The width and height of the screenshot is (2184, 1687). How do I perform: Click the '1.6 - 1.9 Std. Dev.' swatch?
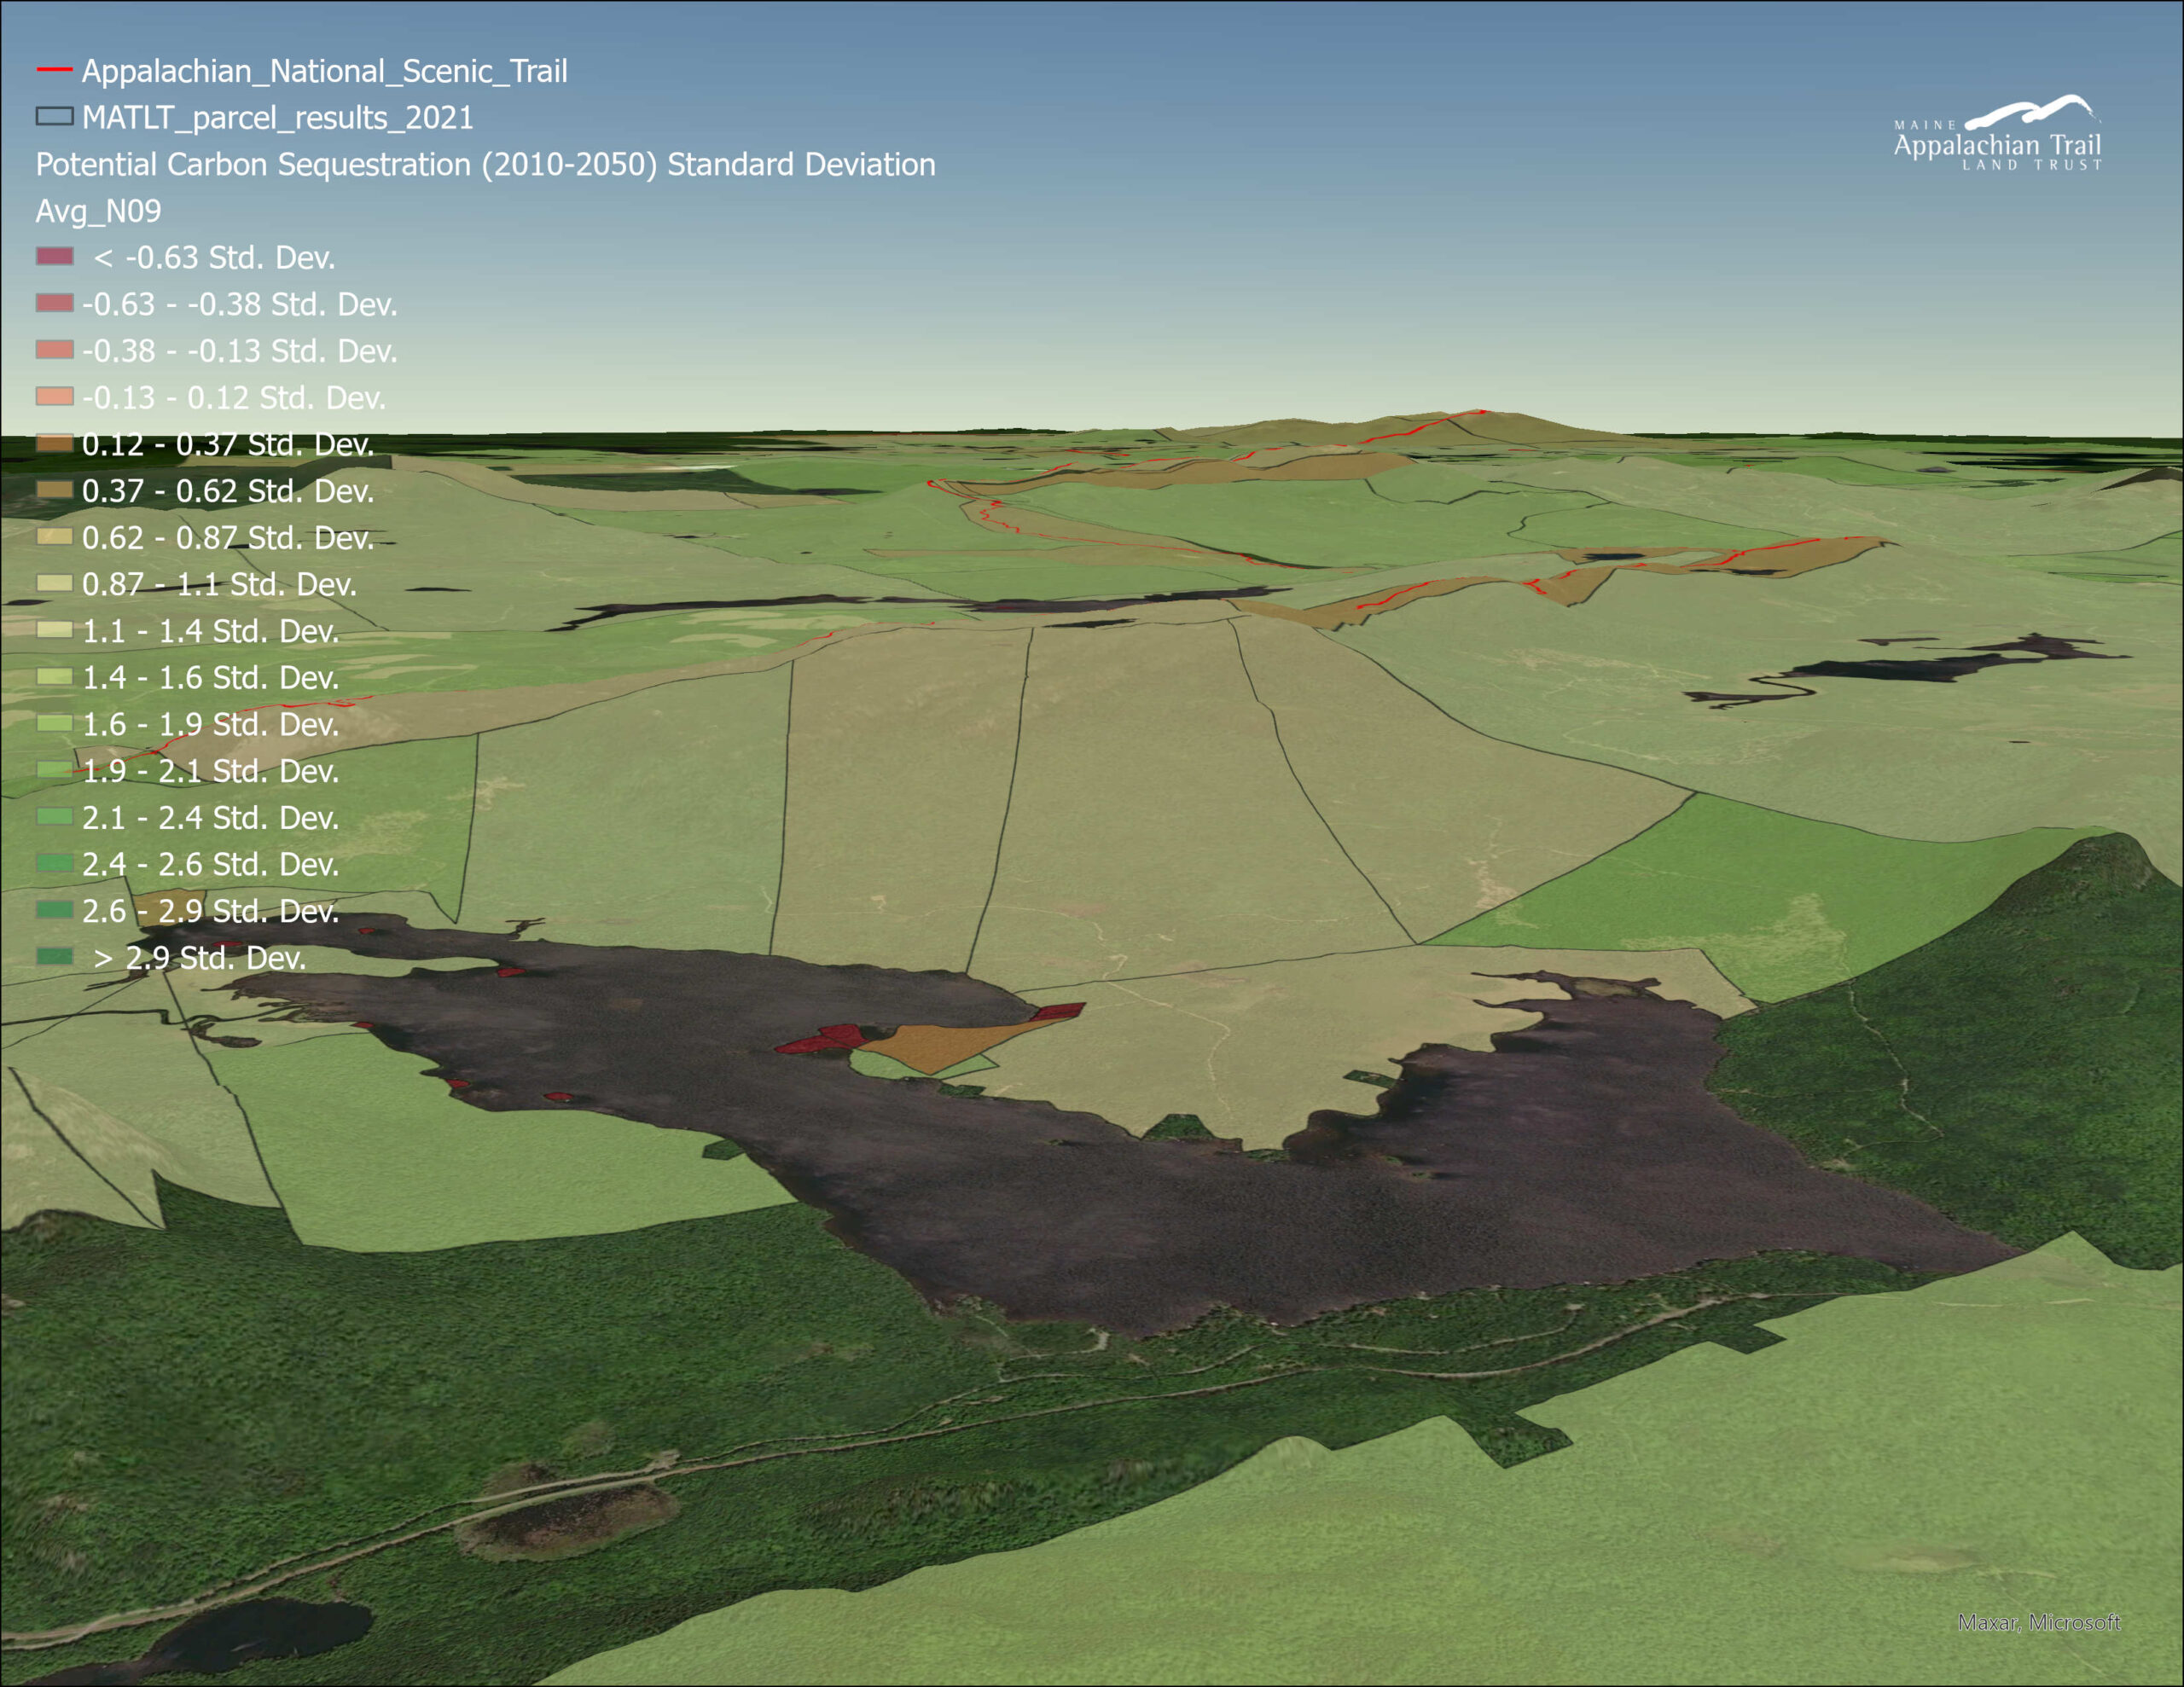click(x=54, y=723)
